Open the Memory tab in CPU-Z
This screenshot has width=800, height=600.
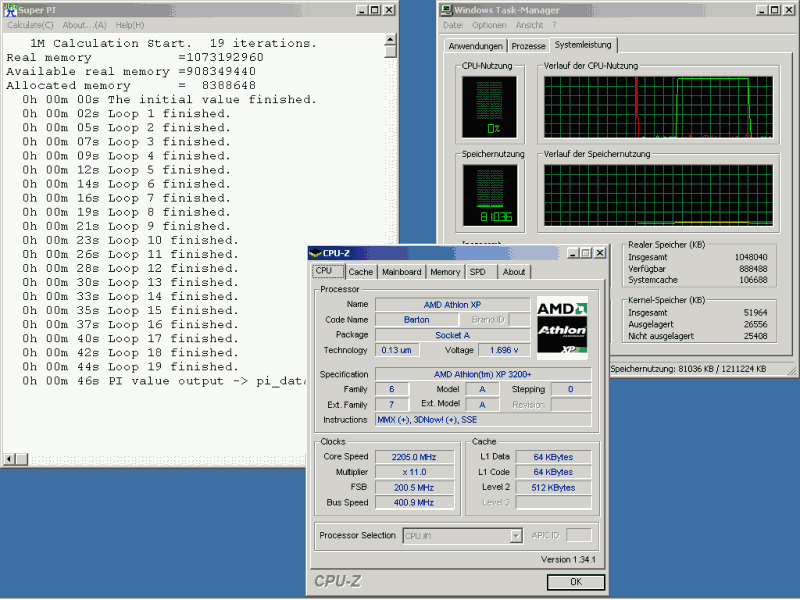coord(445,272)
